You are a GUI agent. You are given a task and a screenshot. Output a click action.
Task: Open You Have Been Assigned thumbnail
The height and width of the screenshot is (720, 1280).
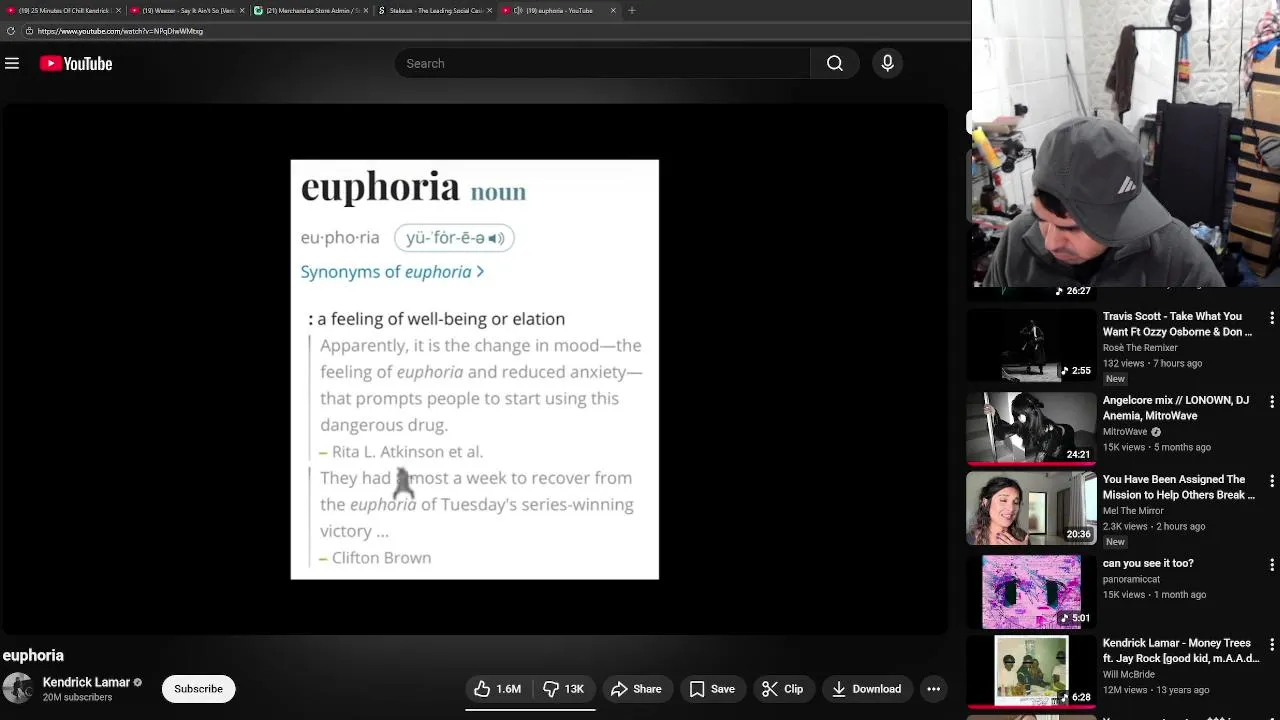(1031, 508)
